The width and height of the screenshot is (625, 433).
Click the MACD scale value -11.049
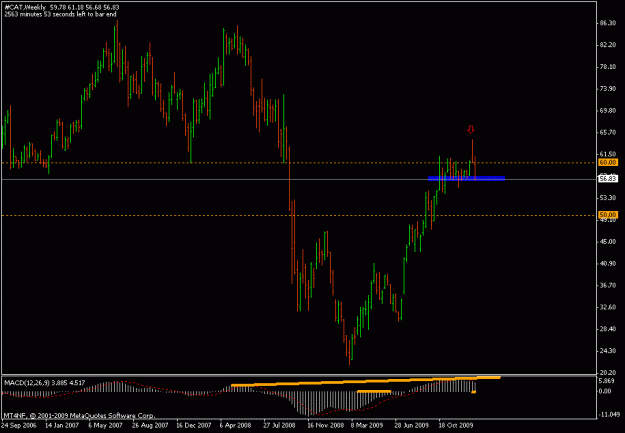click(609, 415)
